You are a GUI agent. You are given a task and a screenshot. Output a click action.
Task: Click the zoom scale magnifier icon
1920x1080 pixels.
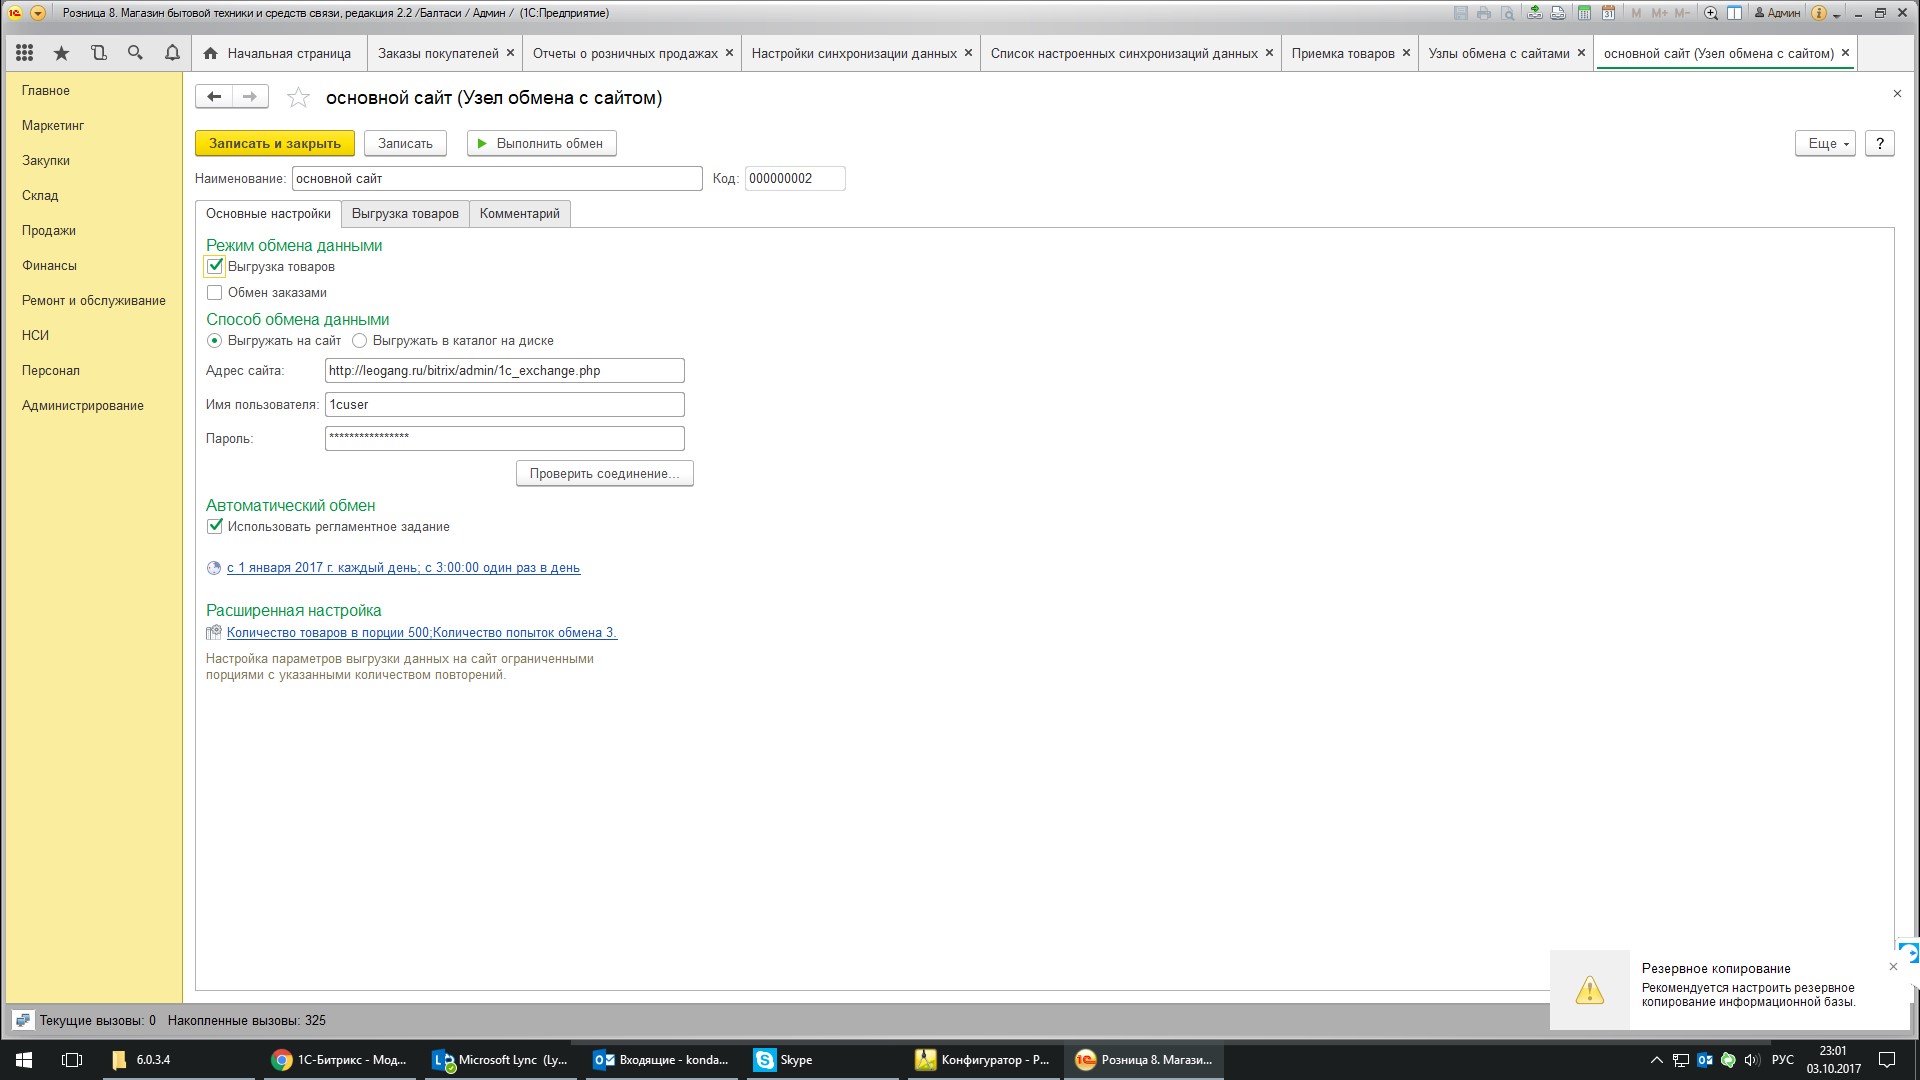(1711, 13)
